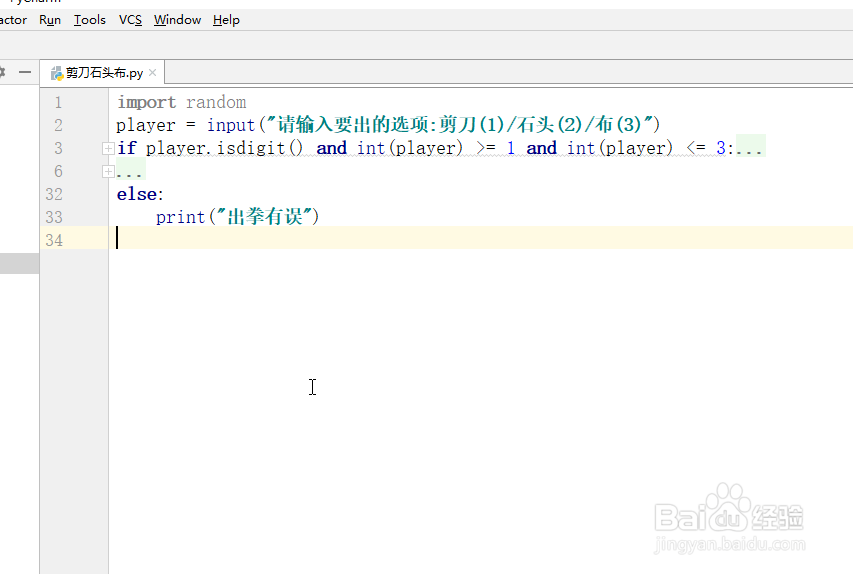The width and height of the screenshot is (853, 574).
Task: Click the '<= 3' comparison on line 3
Action: click(706, 148)
